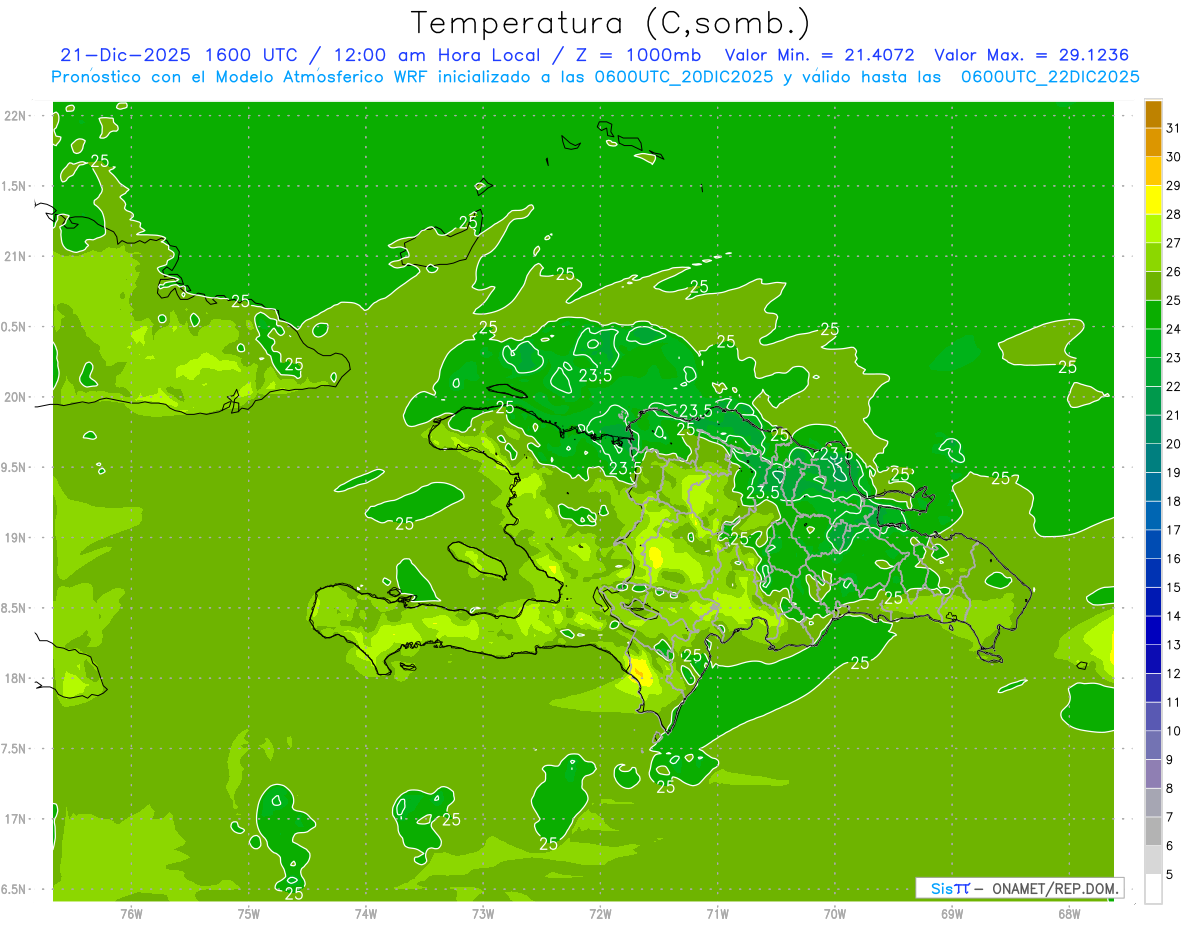This screenshot has width=1200, height=927.
Task: Click the orange colorbar segment above 31
Action: [1153, 114]
